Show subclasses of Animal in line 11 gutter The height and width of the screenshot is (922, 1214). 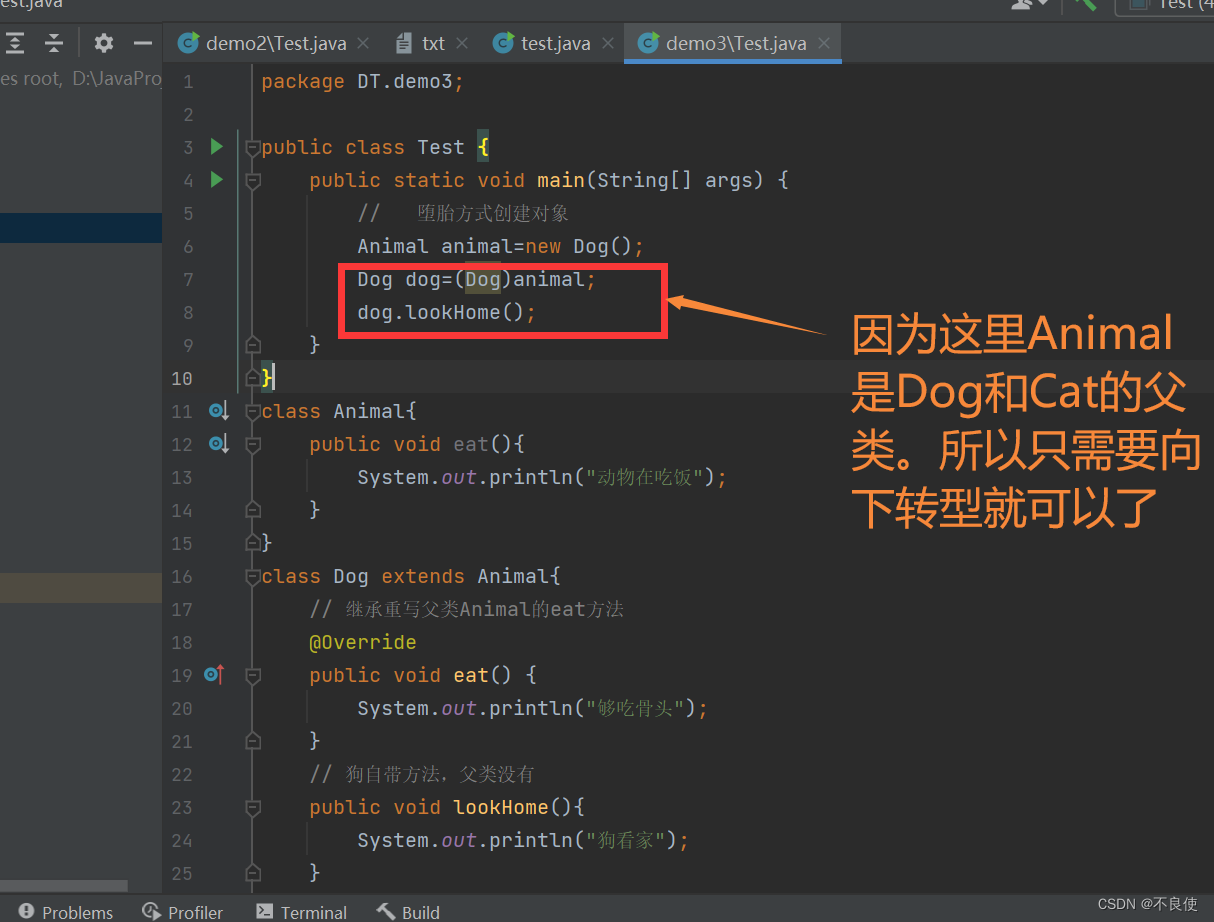[x=218, y=411]
